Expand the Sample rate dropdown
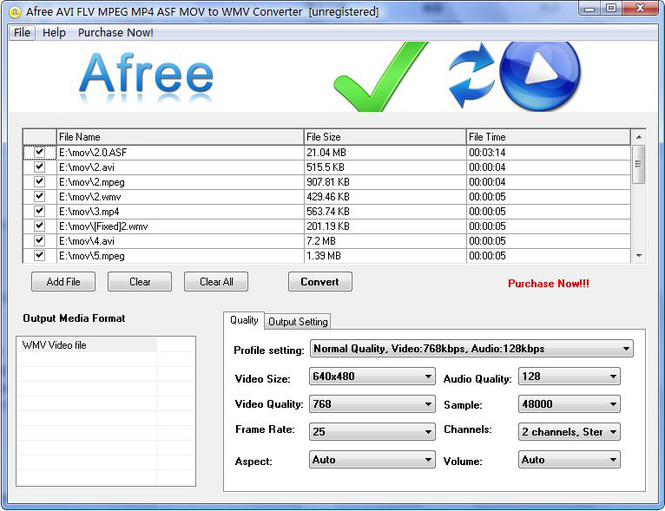 pyautogui.click(x=569, y=404)
